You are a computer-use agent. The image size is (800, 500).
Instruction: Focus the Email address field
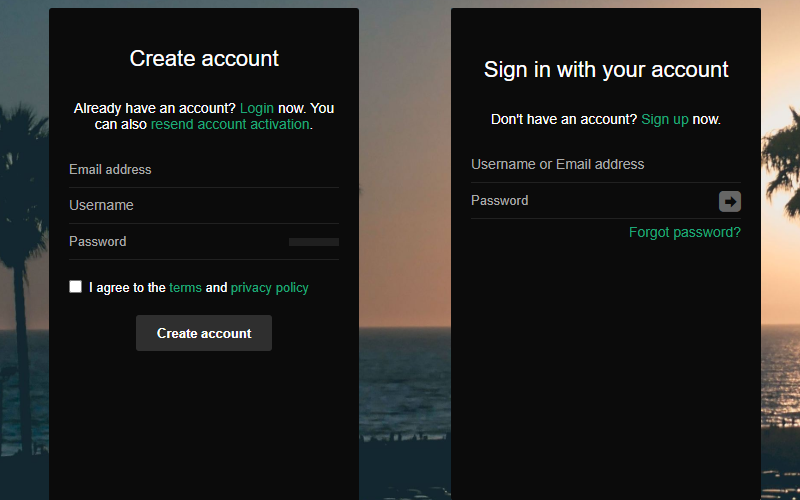(203, 170)
